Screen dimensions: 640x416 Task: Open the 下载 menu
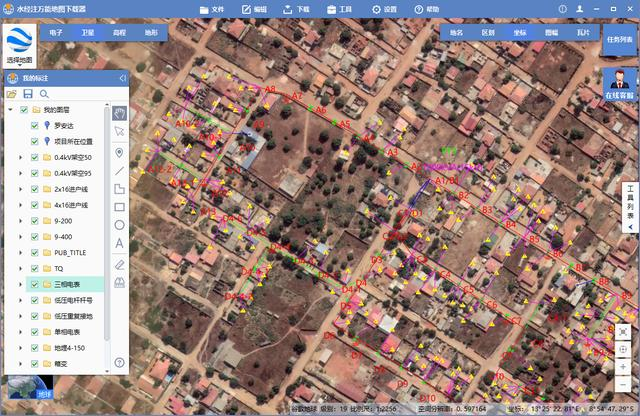[296, 9]
